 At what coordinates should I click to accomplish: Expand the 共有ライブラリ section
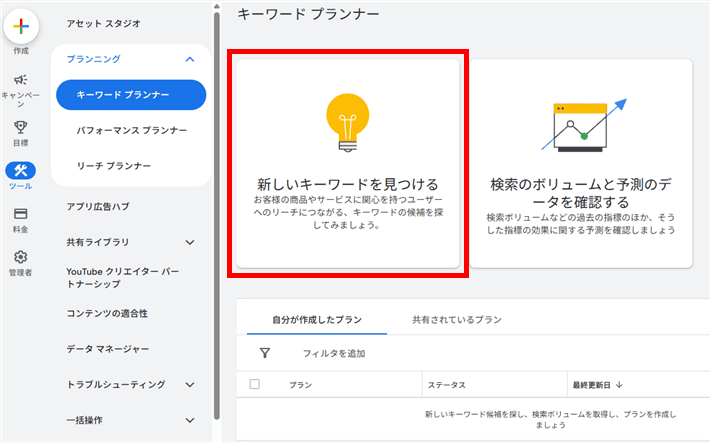pos(190,242)
